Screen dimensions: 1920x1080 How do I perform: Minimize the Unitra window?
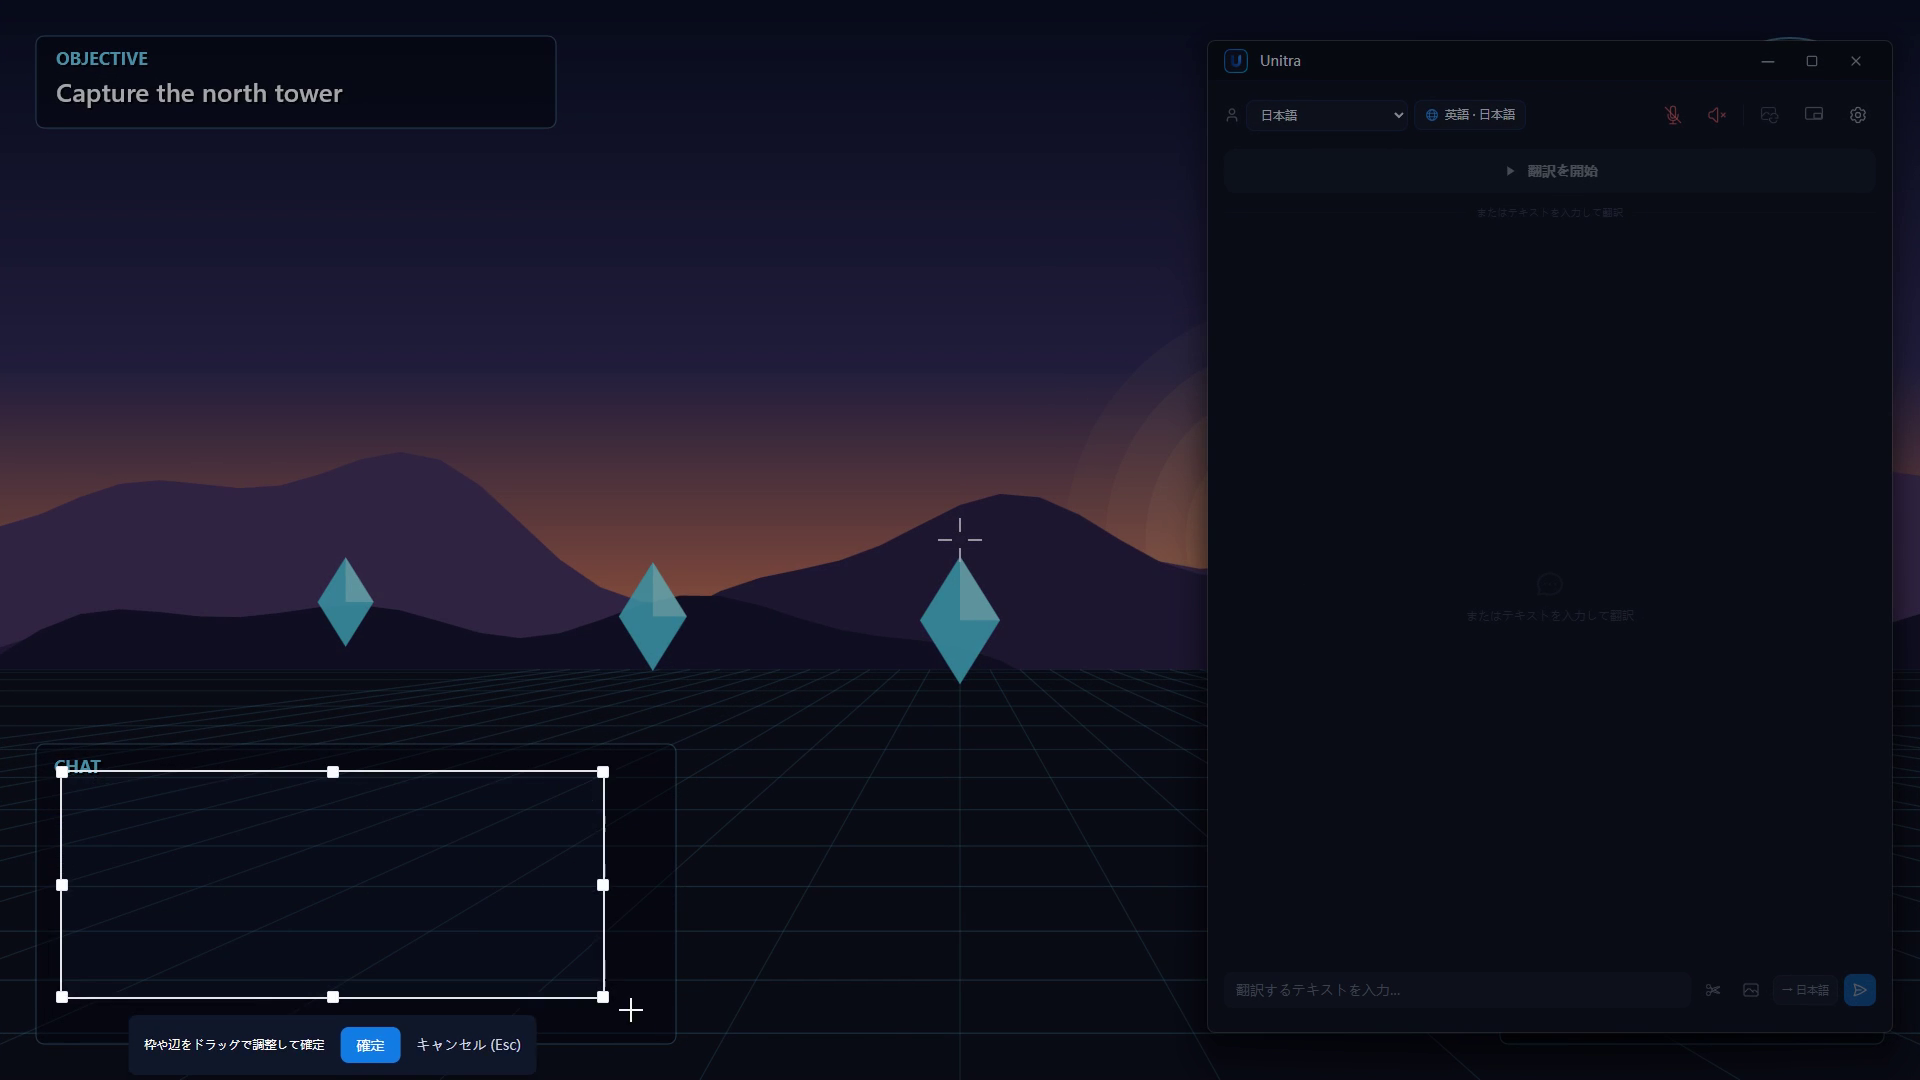pos(1768,61)
